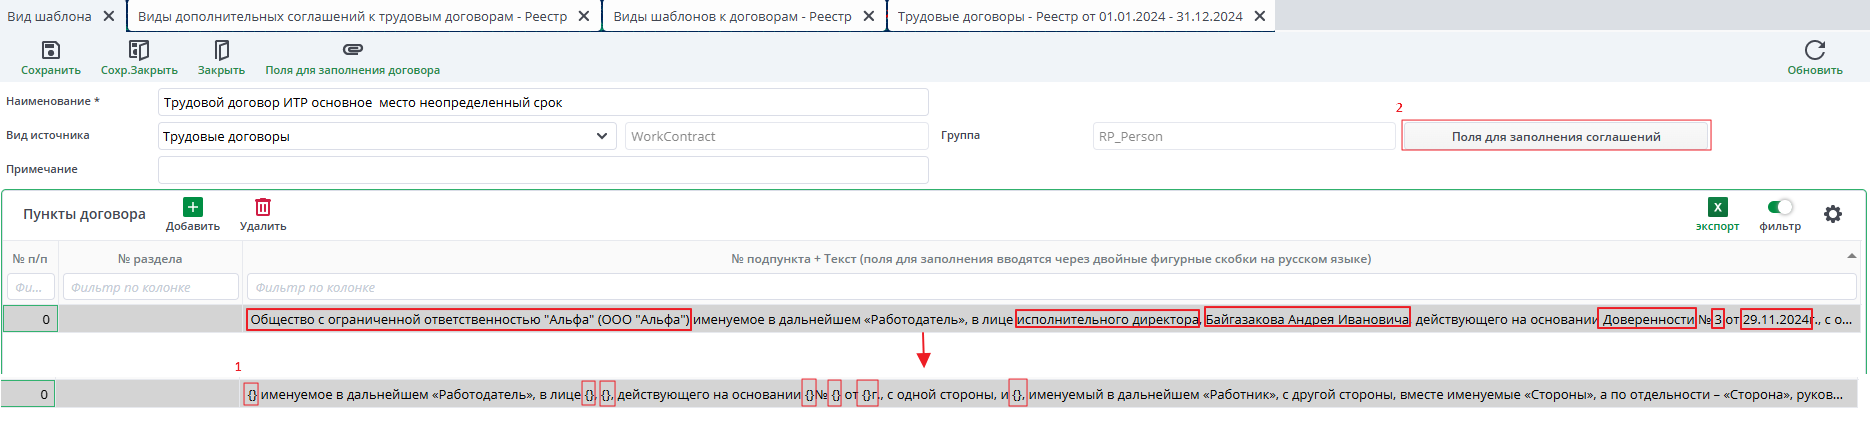
Task: Select row 0 number cell
Action: coord(30,319)
